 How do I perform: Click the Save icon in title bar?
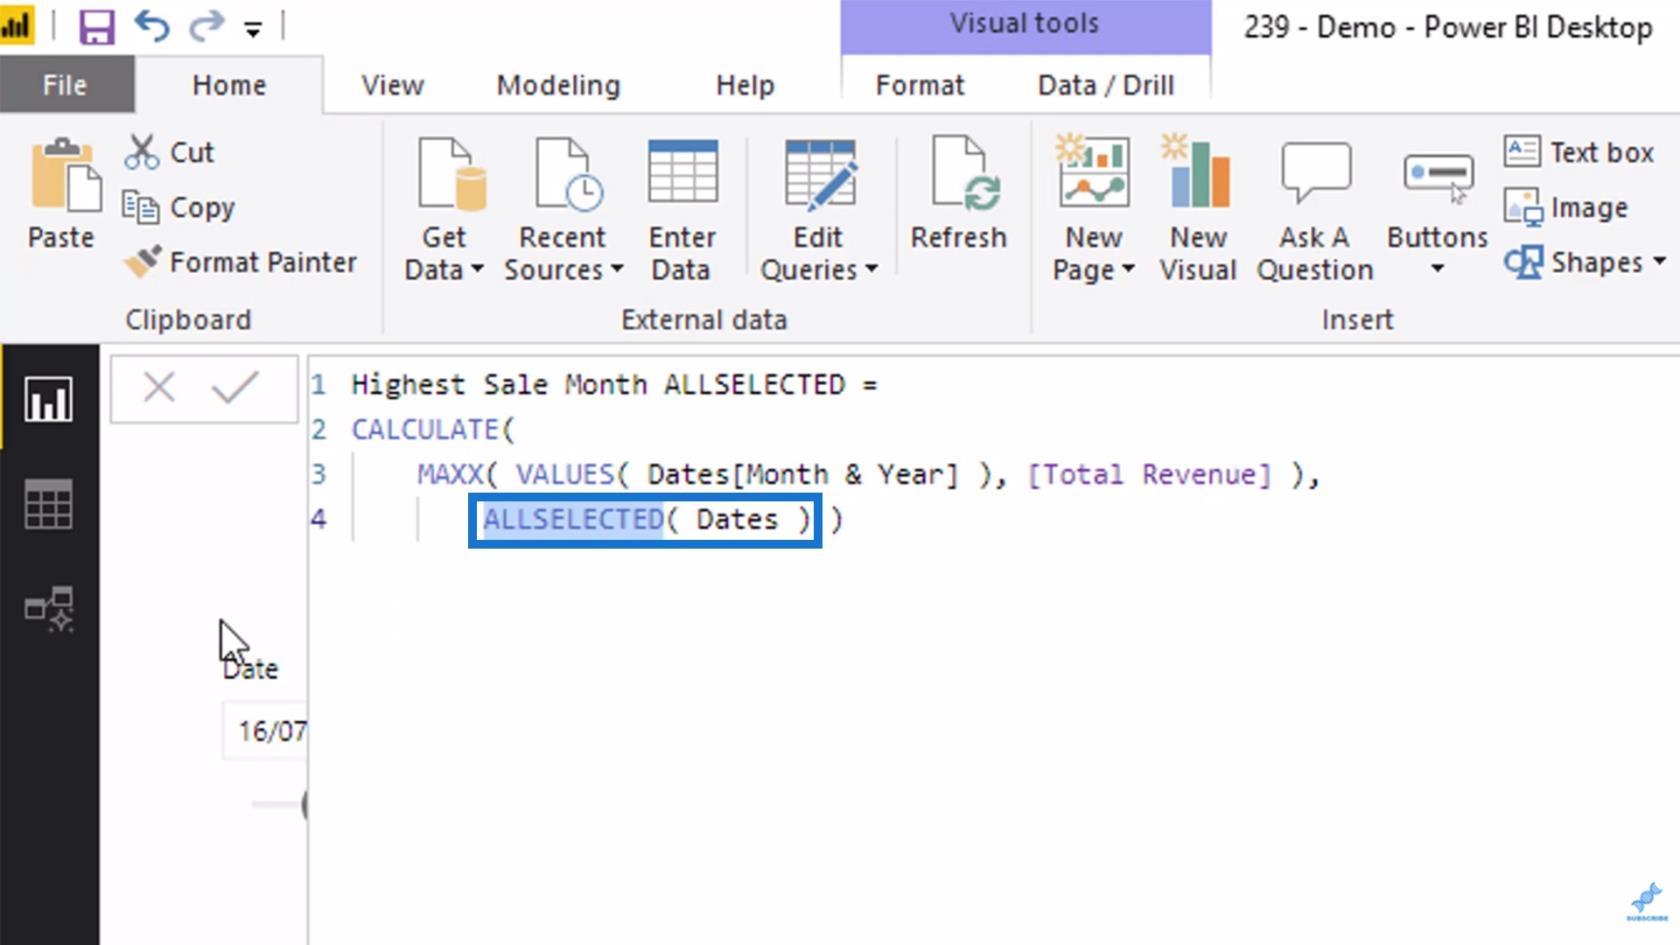pyautogui.click(x=96, y=25)
